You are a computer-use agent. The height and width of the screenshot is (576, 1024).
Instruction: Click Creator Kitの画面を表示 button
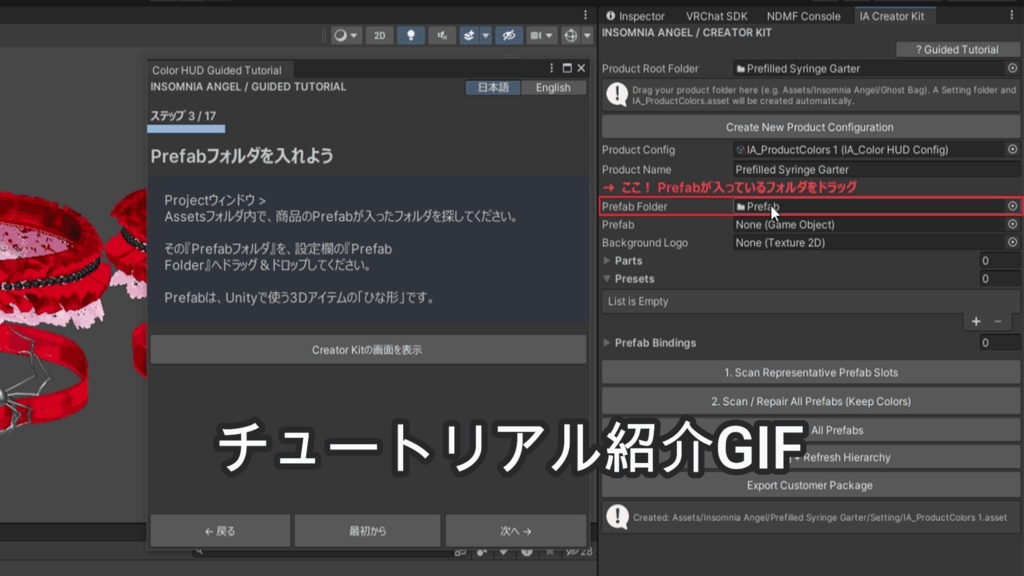(368, 350)
